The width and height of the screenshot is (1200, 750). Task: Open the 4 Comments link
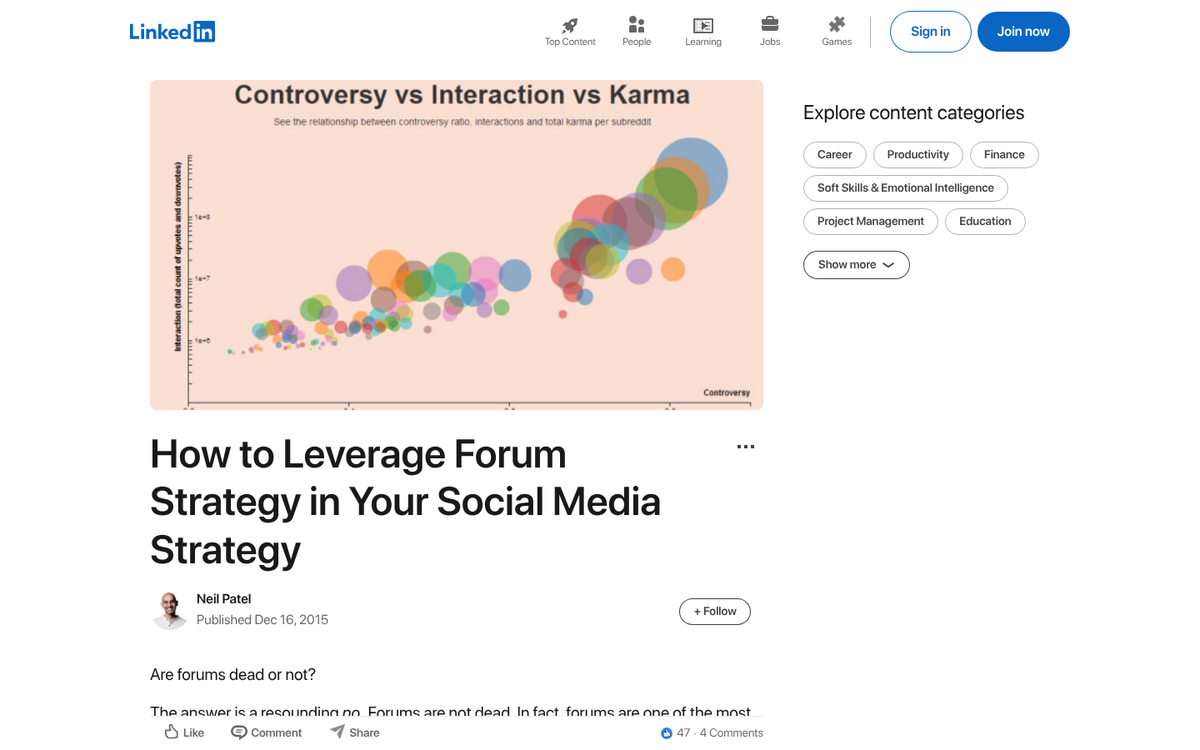(731, 732)
